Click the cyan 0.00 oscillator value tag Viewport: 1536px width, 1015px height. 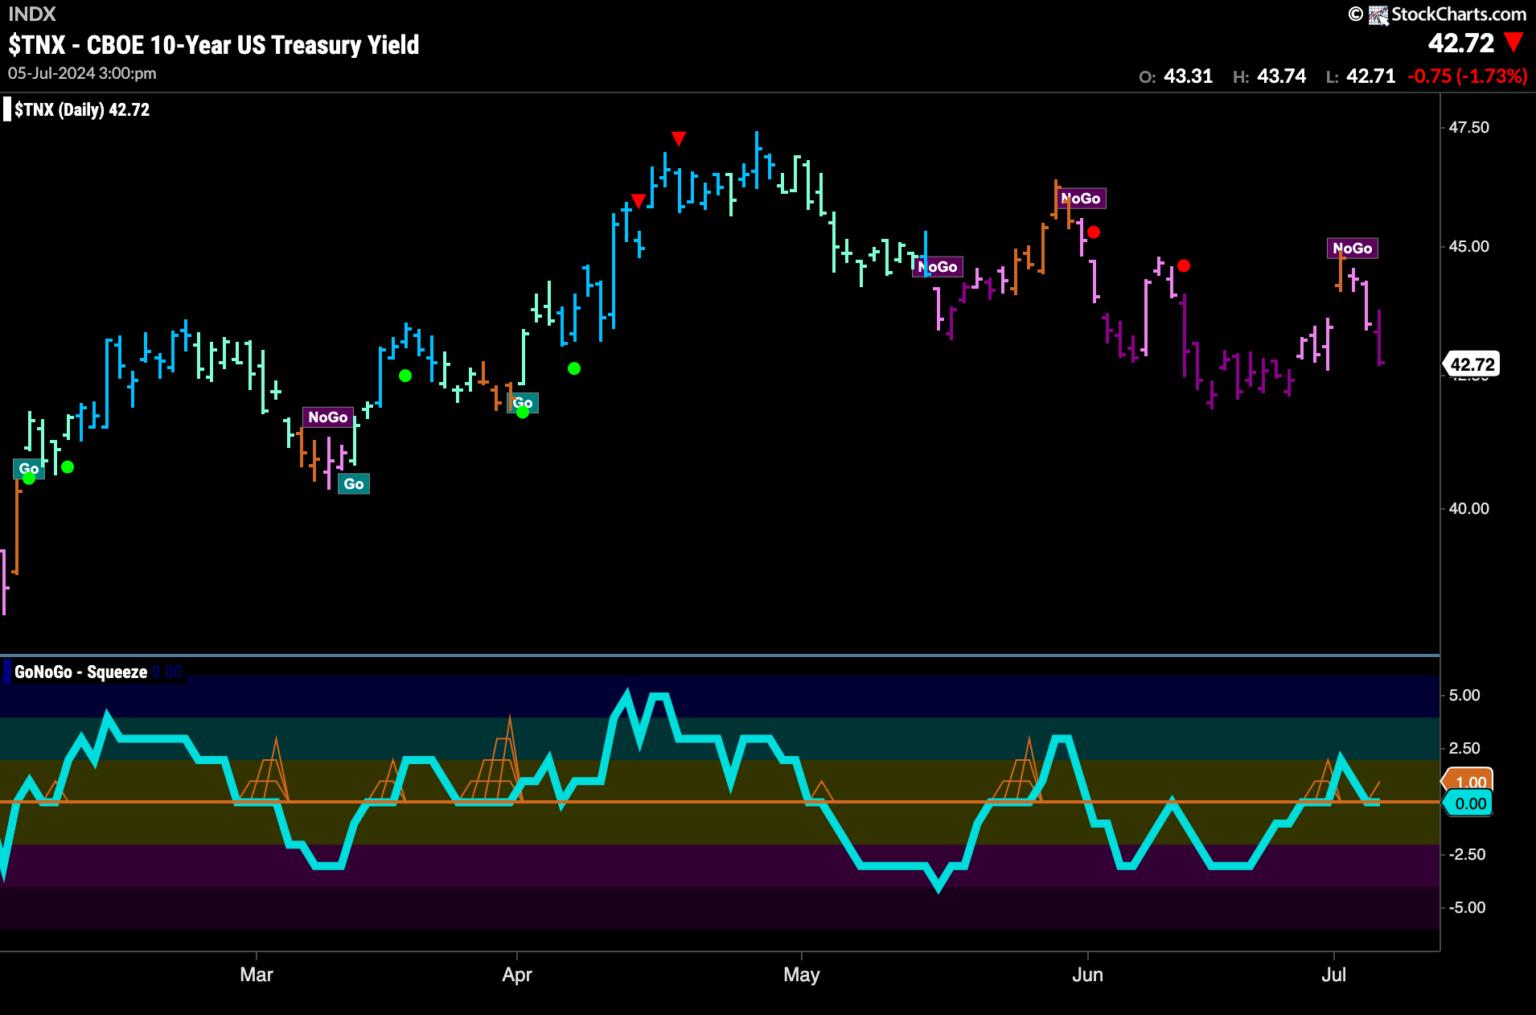coord(1470,803)
